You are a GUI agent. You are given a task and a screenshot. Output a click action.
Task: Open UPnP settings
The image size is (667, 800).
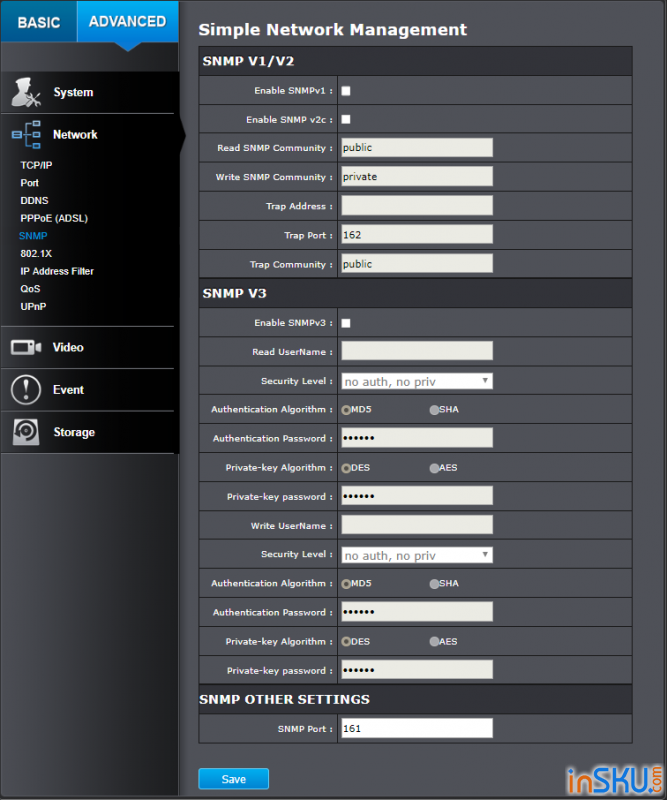click(33, 307)
